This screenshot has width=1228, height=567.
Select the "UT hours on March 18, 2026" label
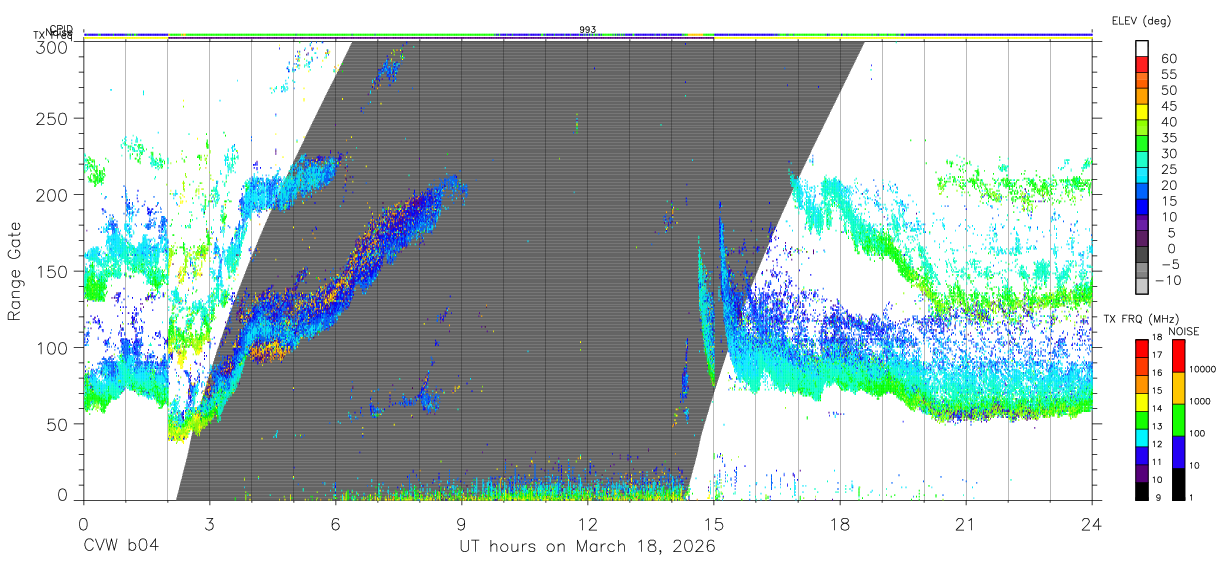tap(587, 547)
